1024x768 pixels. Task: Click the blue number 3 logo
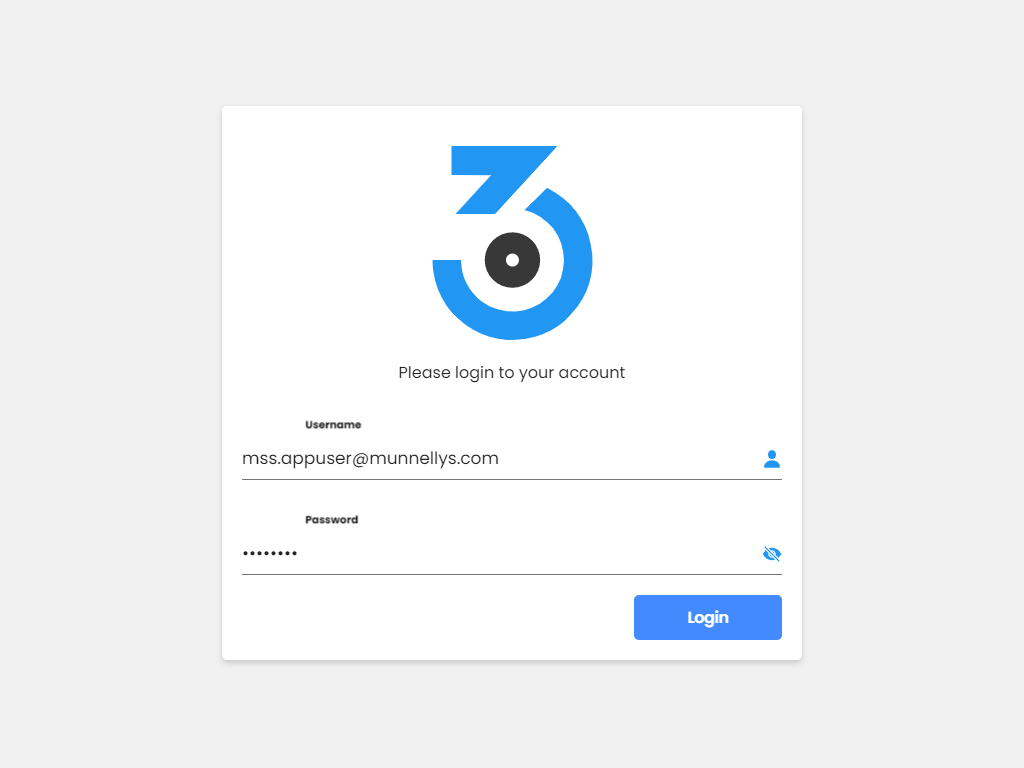512,242
